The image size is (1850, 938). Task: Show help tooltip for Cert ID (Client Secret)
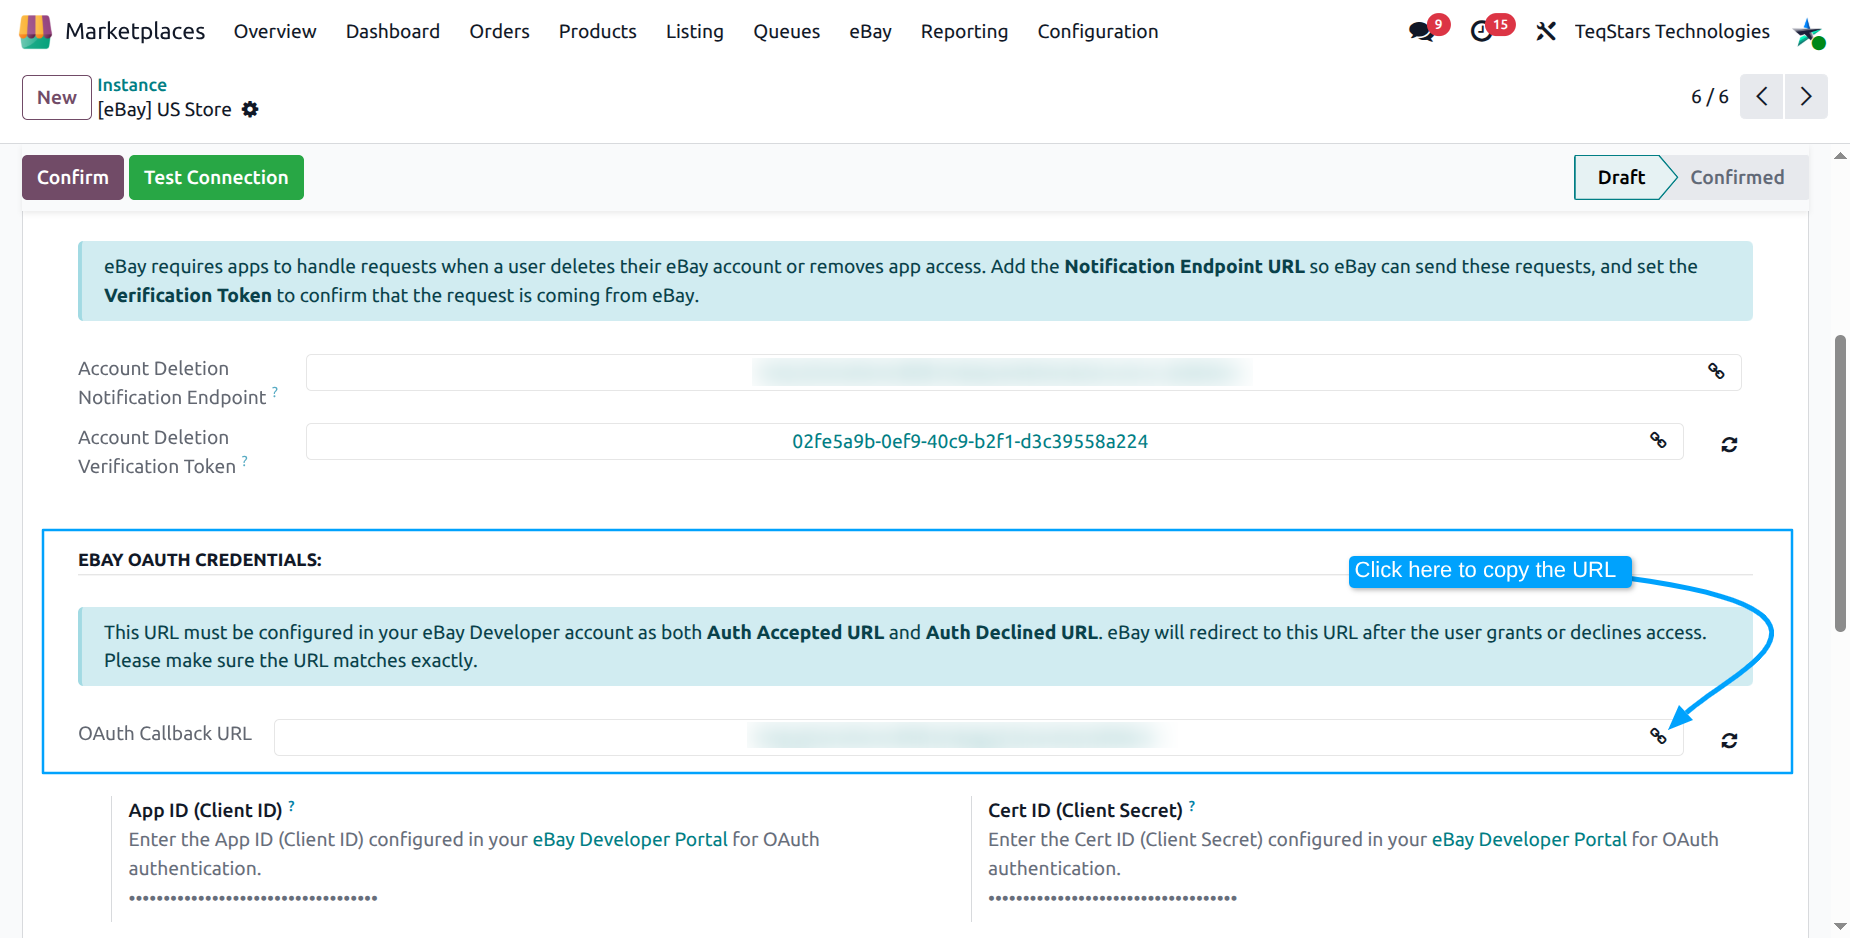coord(1192,805)
